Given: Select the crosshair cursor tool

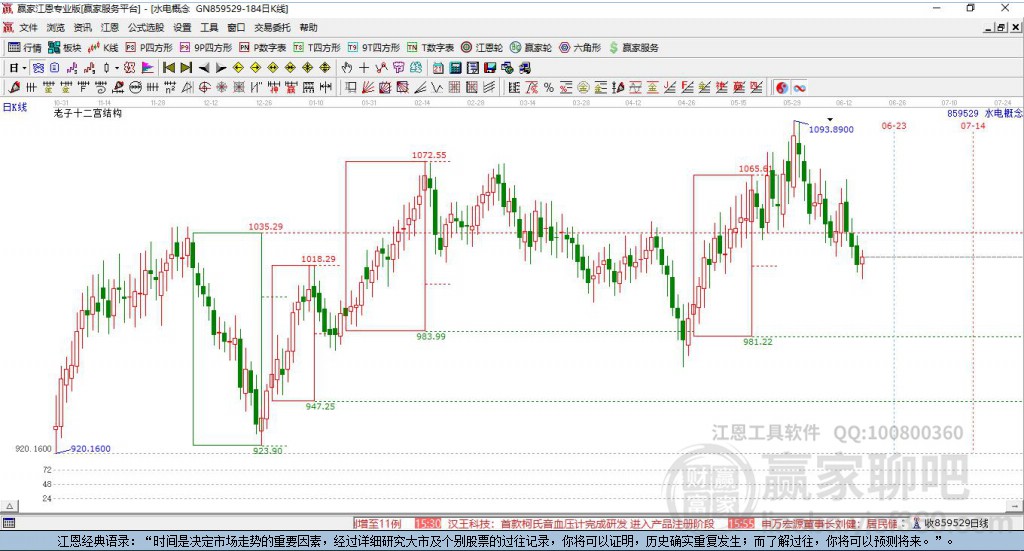Looking at the screenshot, I should [364, 68].
